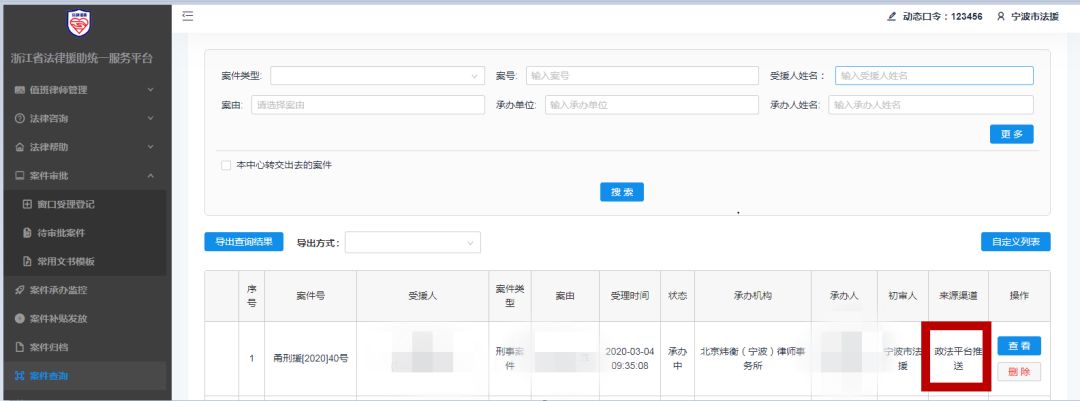1080x401 pixels.
Task: Open 待审批案件 in the sidebar
Action: click(66, 233)
